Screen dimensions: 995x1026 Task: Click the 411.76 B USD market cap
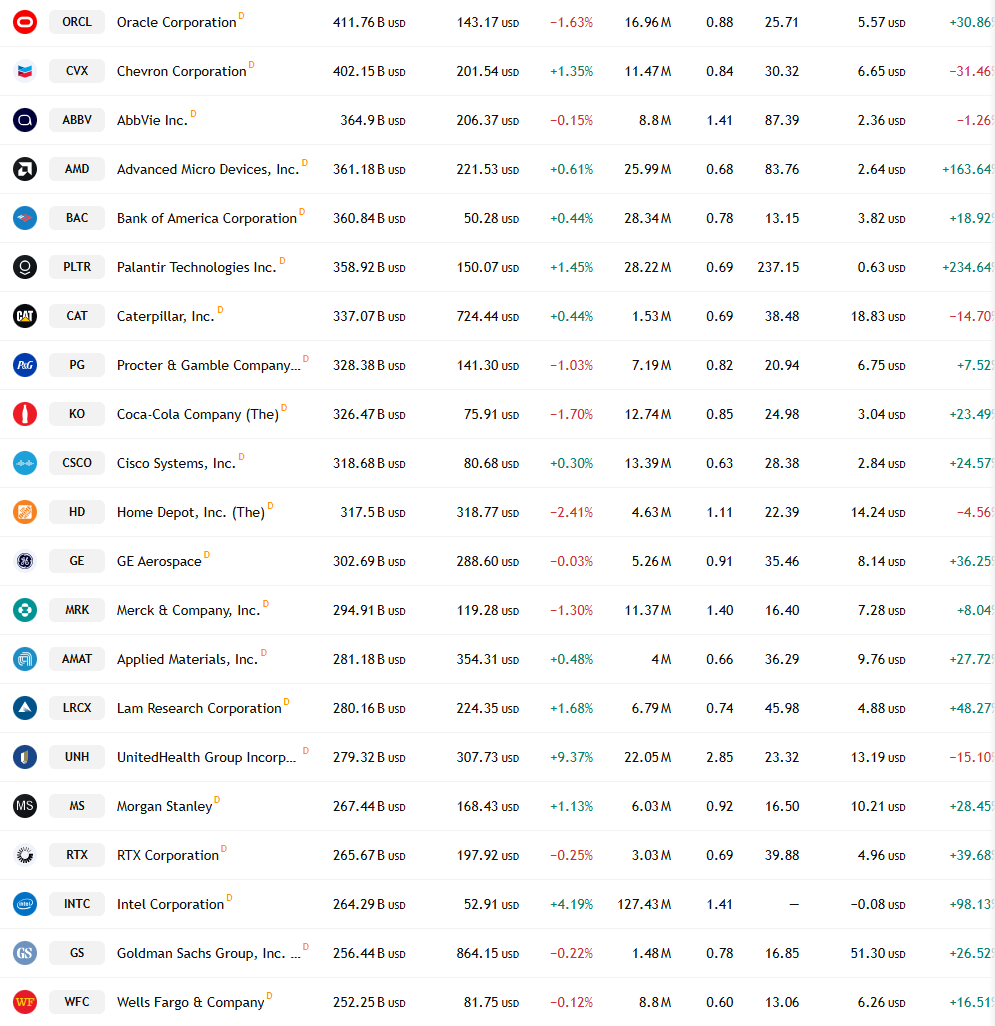pyautogui.click(x=369, y=22)
